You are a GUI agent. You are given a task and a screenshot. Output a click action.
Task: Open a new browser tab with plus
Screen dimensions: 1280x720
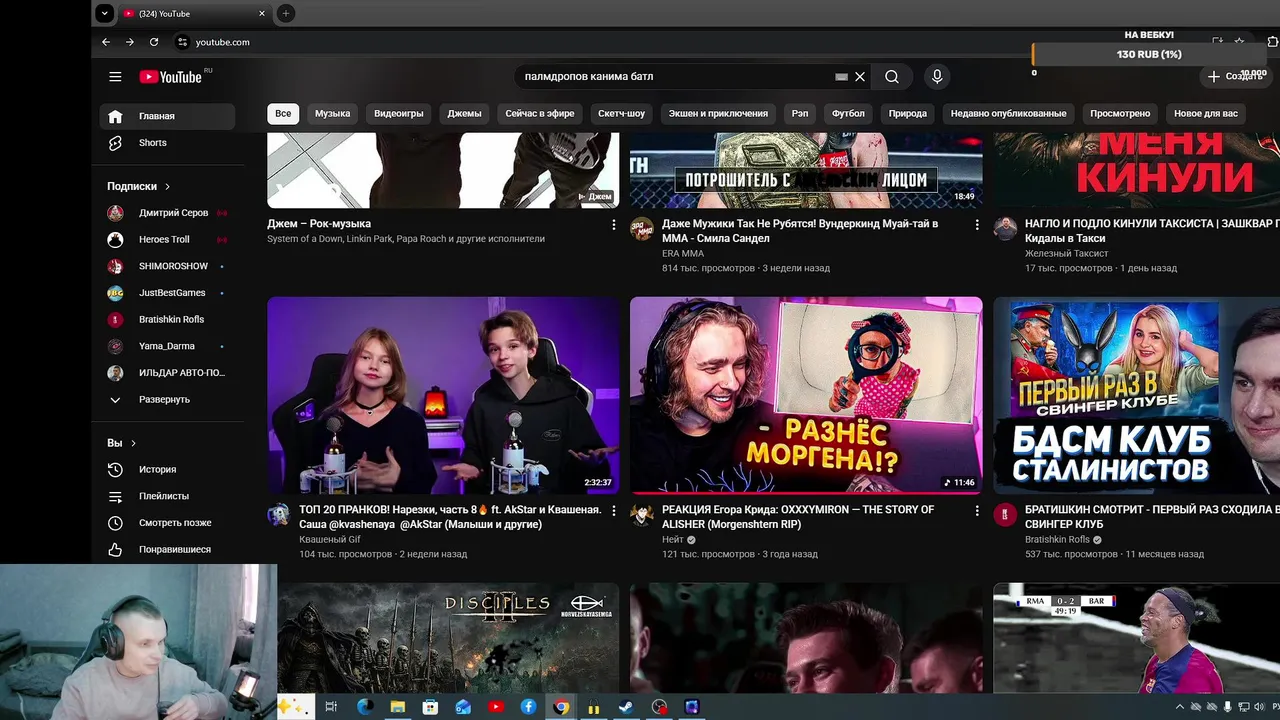[x=286, y=13]
